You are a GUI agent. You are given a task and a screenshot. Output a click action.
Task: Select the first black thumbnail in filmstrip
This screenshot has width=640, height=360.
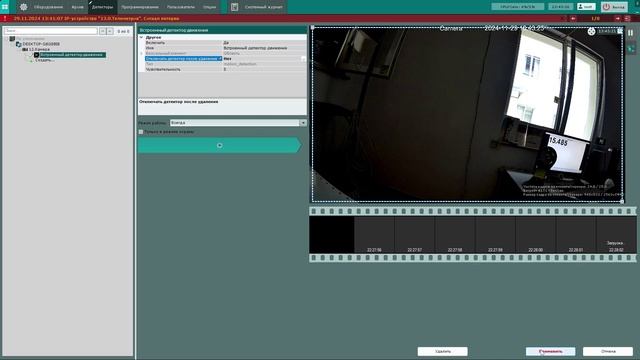pos(331,234)
